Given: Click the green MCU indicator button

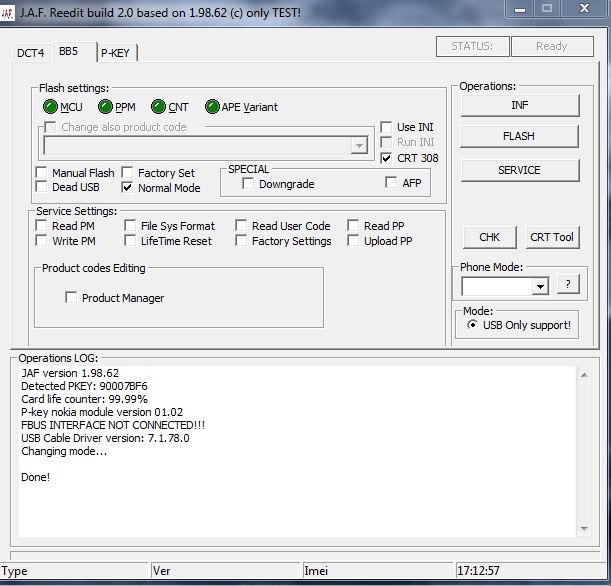Looking at the screenshot, I should pyautogui.click(x=50, y=107).
